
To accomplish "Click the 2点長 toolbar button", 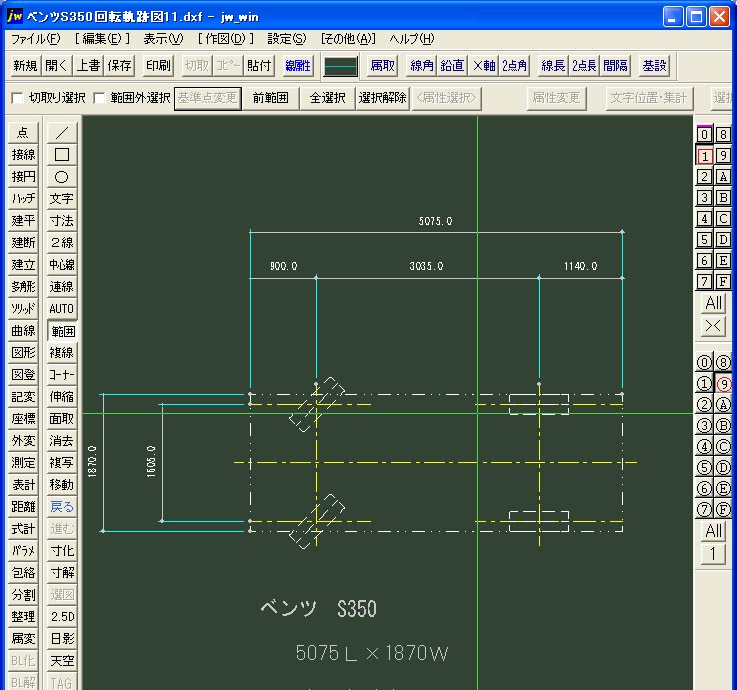I will [x=584, y=66].
